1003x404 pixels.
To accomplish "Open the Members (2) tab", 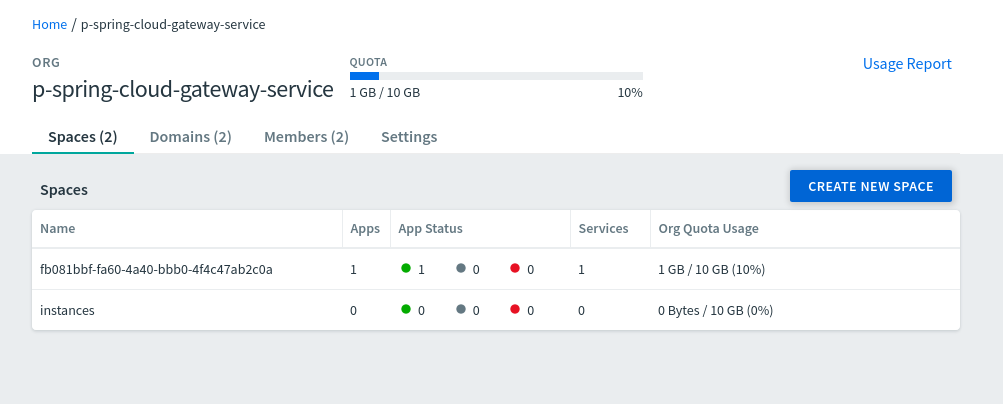I will click(306, 137).
